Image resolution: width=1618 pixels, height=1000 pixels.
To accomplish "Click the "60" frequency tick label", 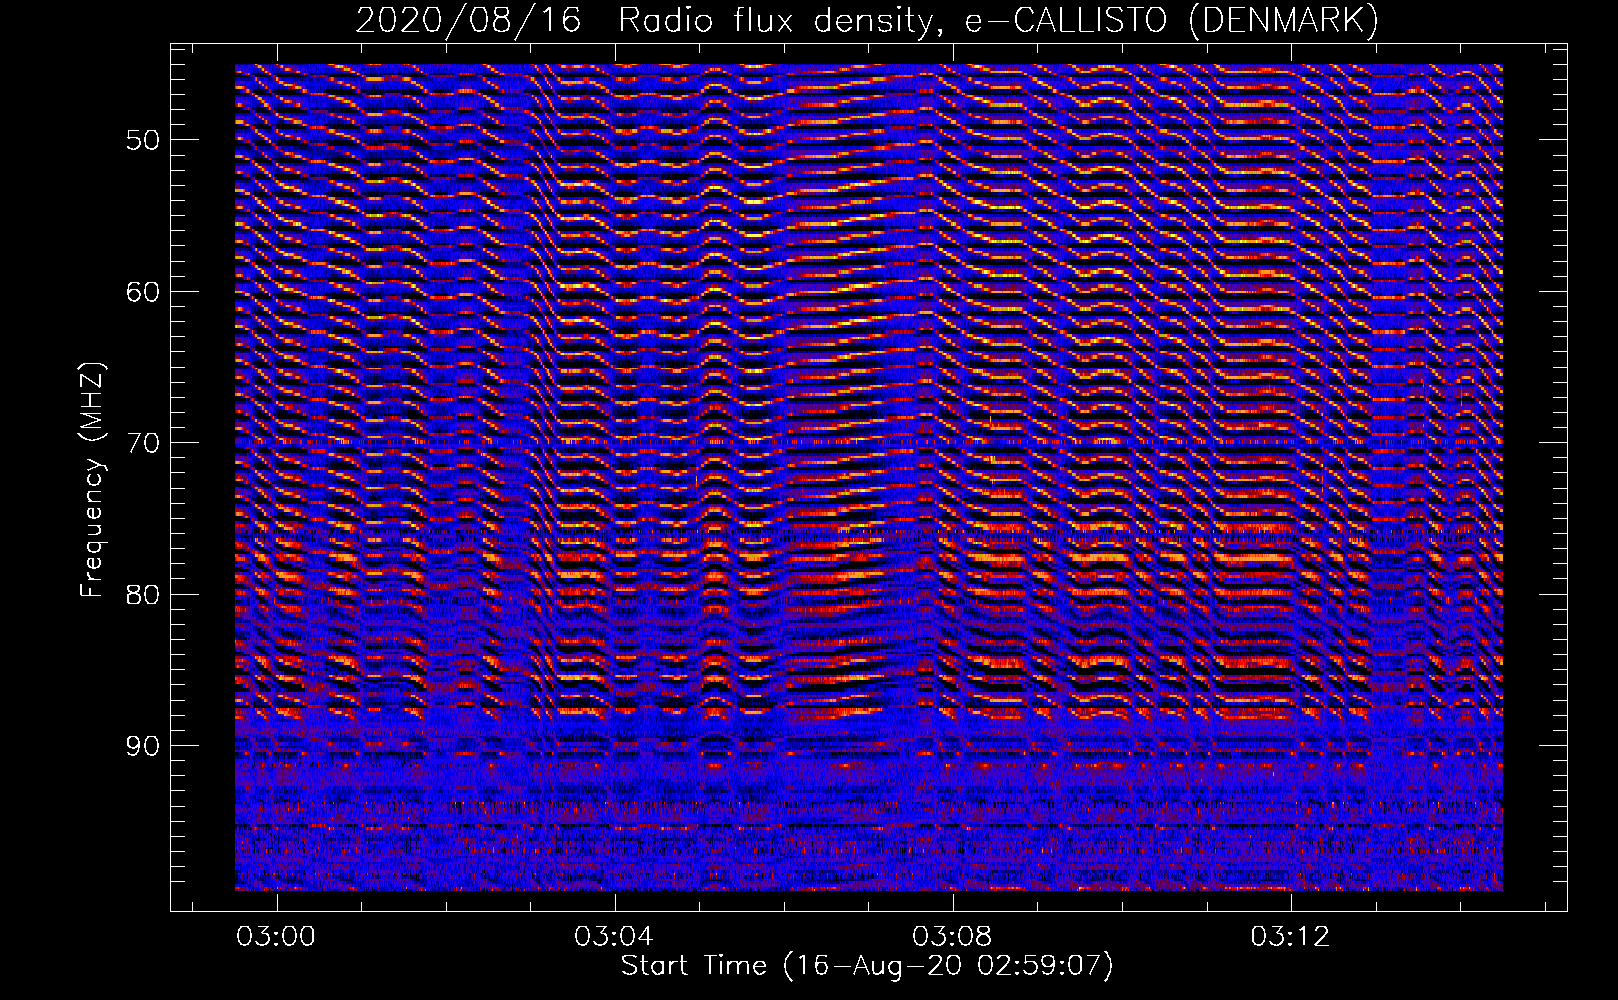I will click(x=143, y=292).
